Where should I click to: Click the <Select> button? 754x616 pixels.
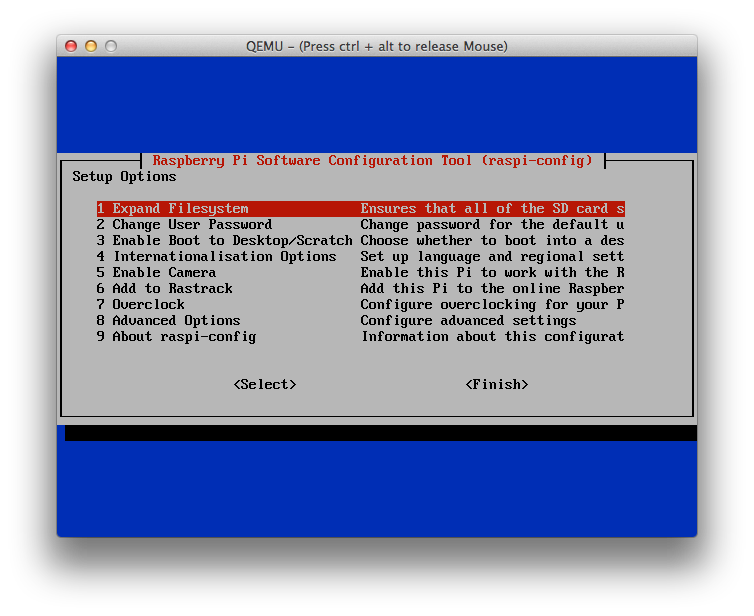tap(265, 385)
